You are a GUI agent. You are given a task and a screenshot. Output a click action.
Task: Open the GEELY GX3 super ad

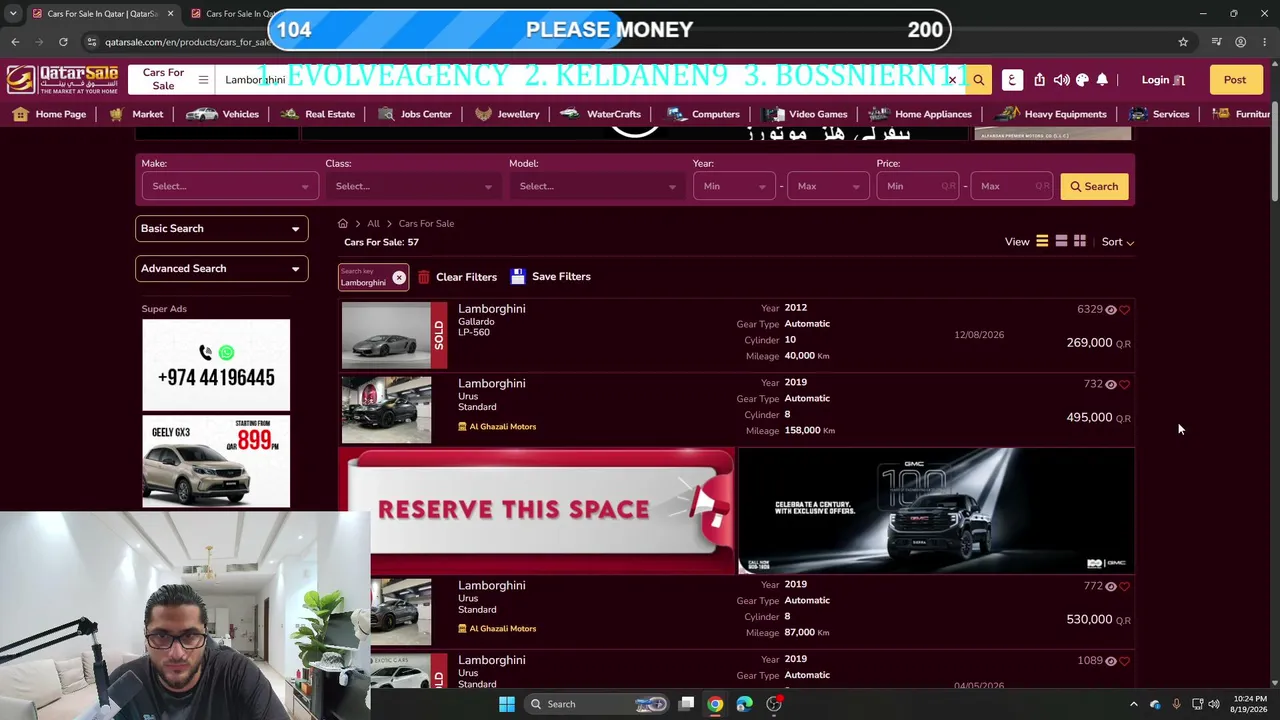(216, 461)
